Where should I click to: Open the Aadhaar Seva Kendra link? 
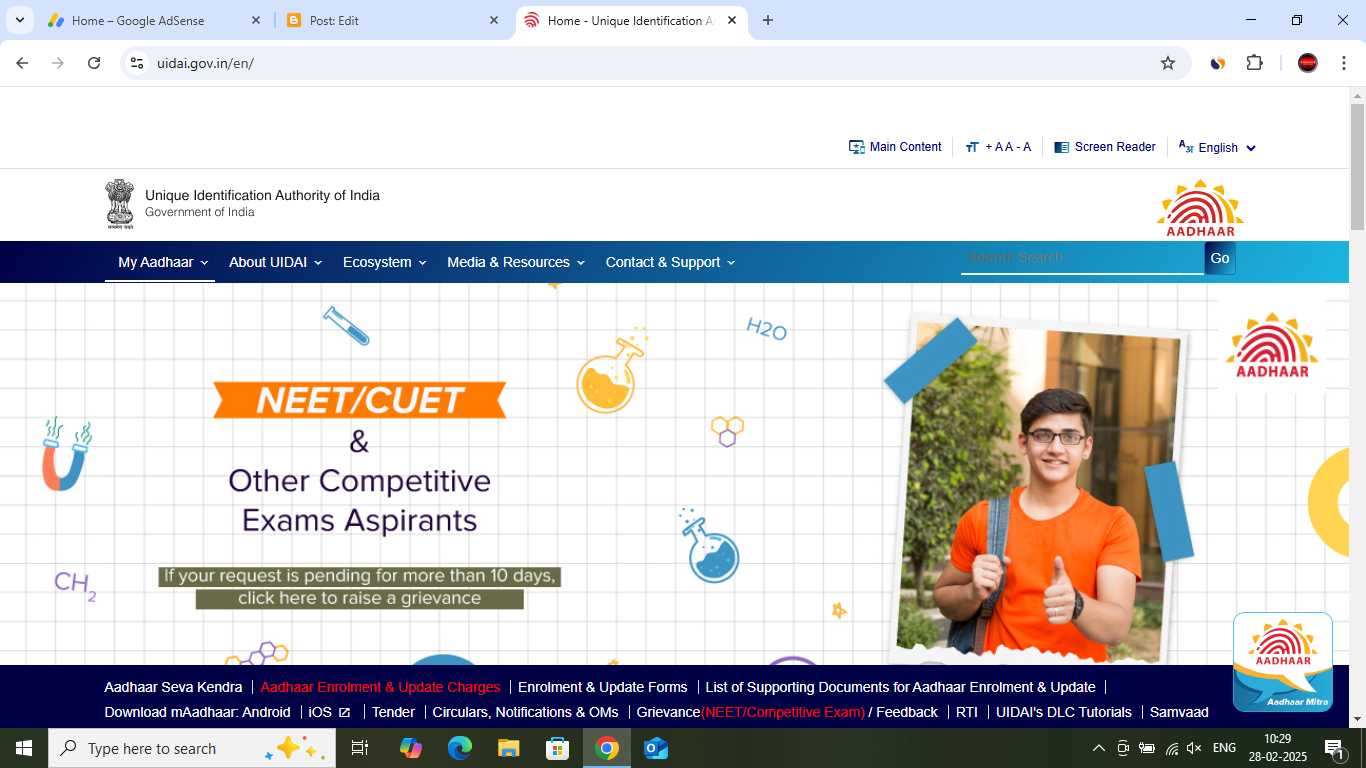click(173, 687)
